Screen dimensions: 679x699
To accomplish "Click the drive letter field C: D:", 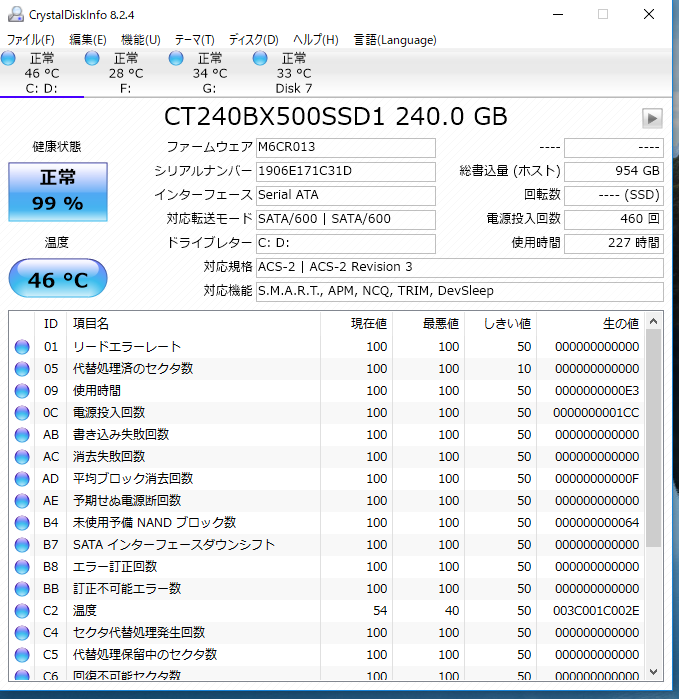I will pos(346,243).
